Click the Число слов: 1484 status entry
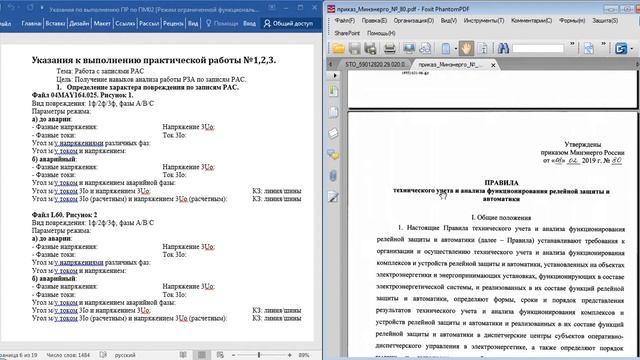This screenshot has width=640, height=360. [68, 355]
